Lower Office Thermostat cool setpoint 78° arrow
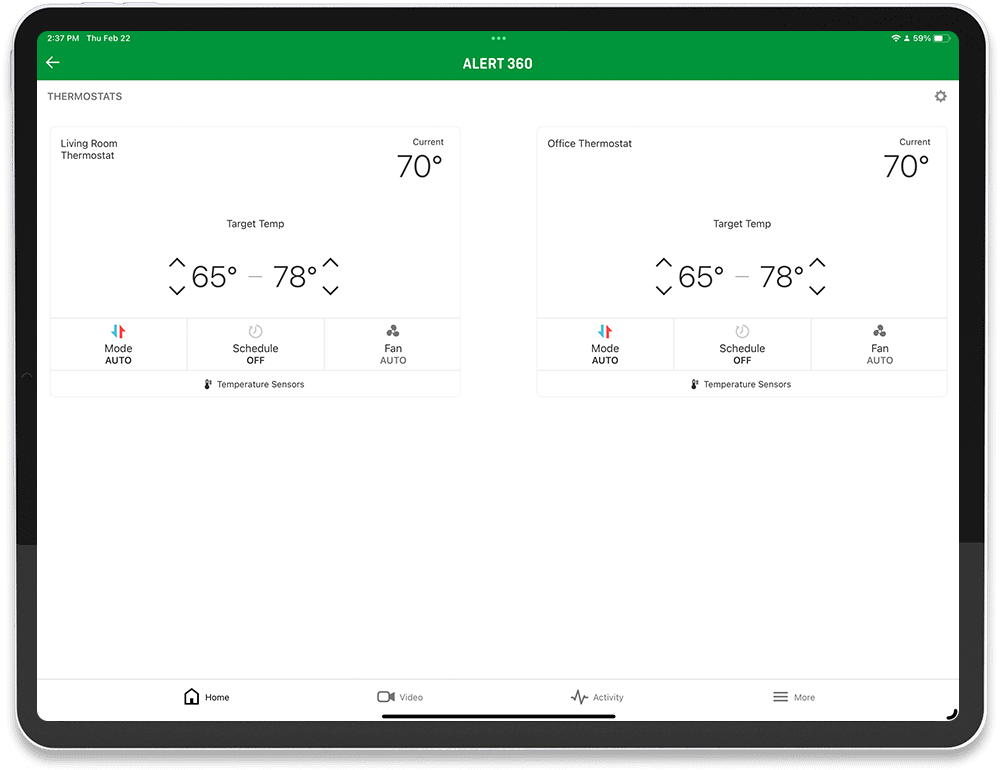1000x770 pixels. [x=818, y=290]
